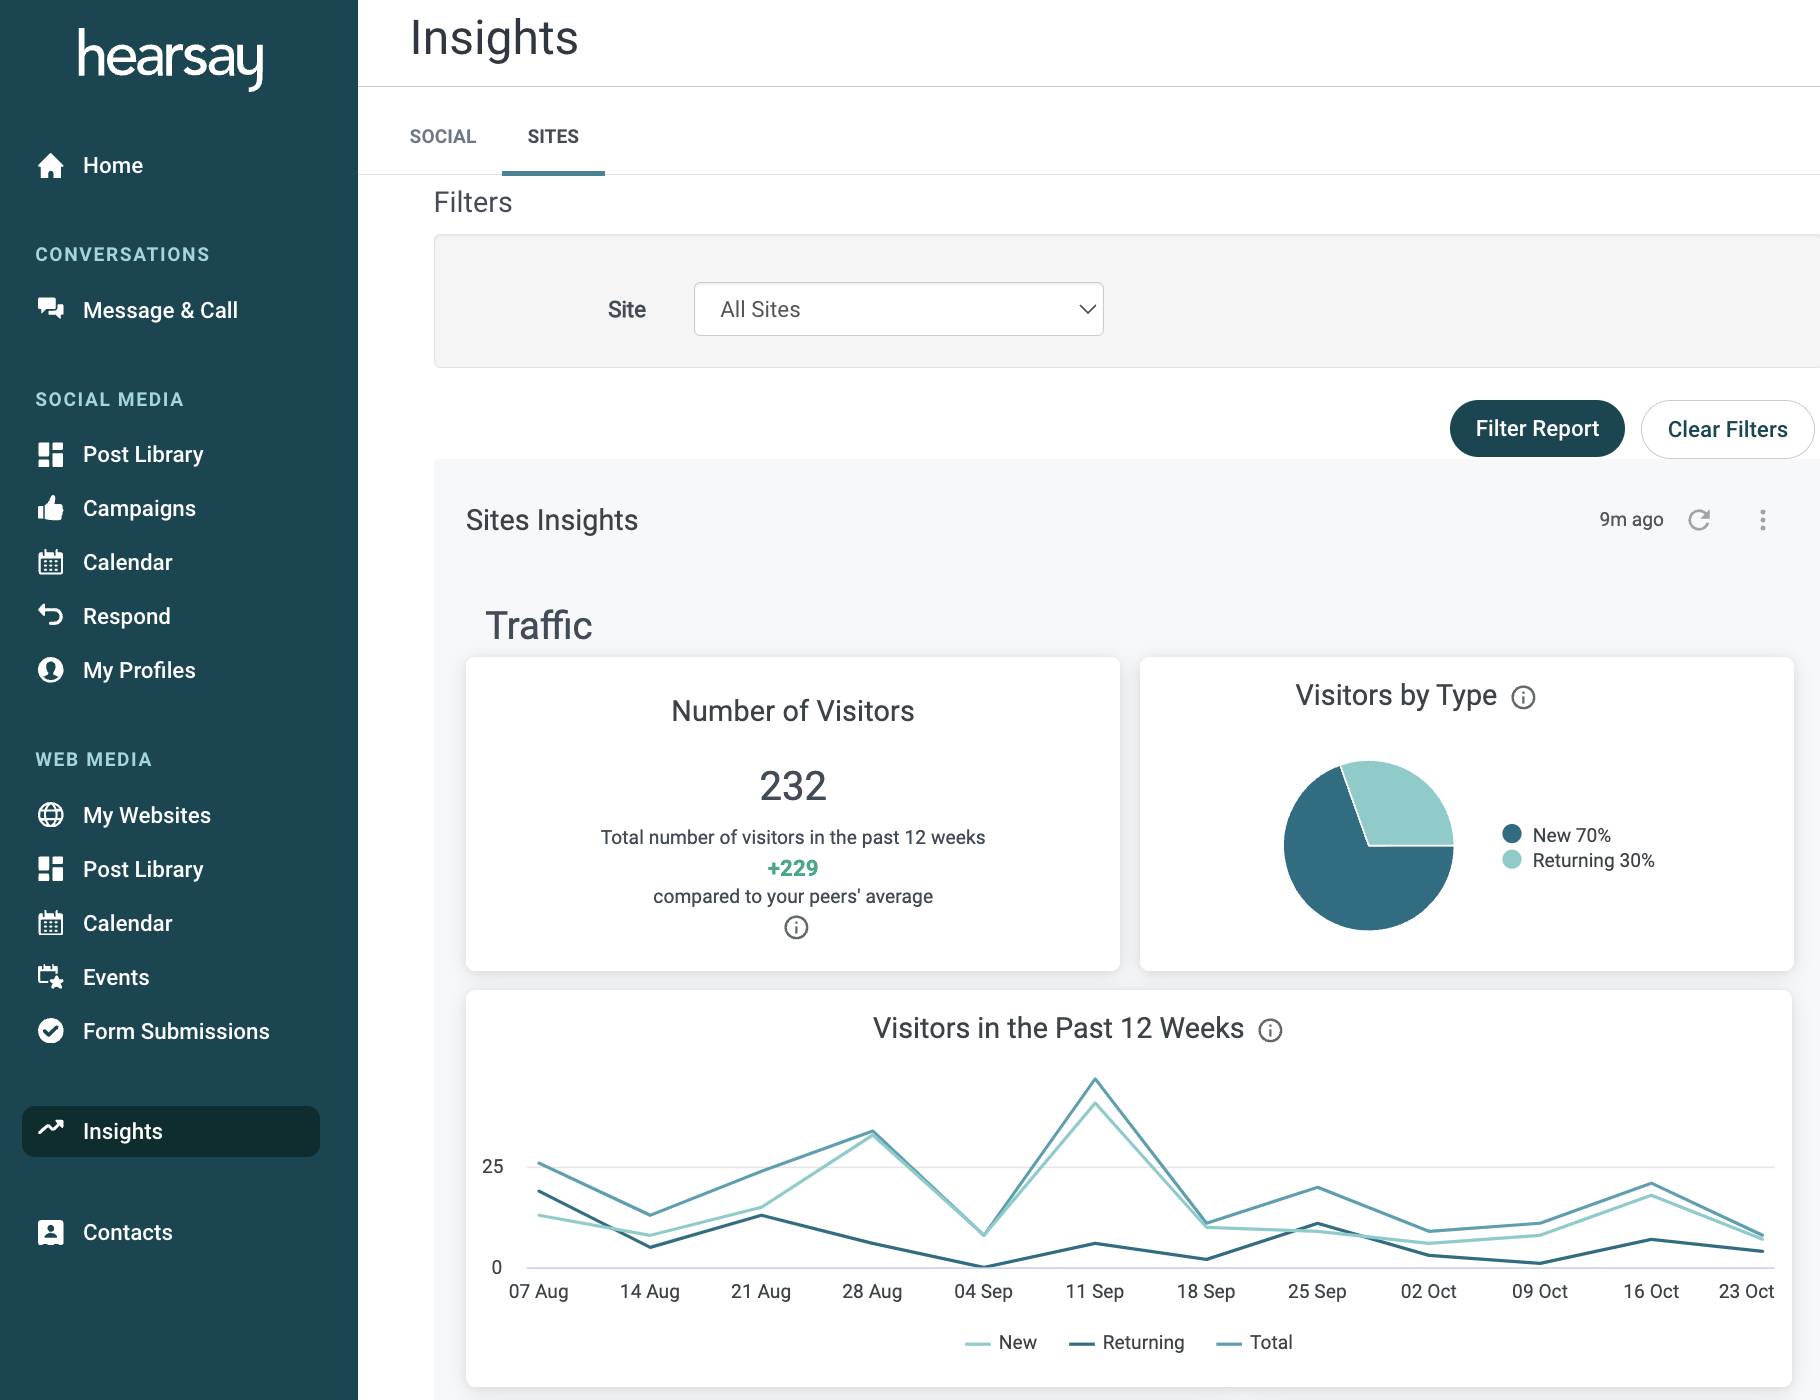Open the three-dot options menu

click(1762, 520)
